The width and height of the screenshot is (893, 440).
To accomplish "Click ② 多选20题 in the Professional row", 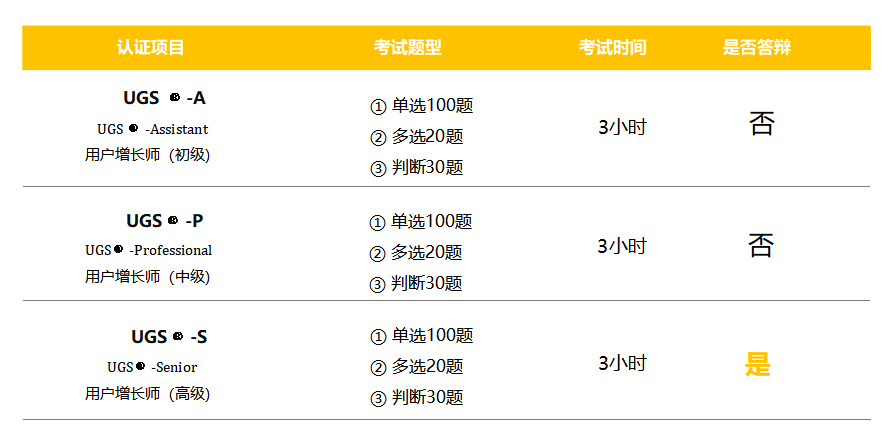I will [x=416, y=253].
